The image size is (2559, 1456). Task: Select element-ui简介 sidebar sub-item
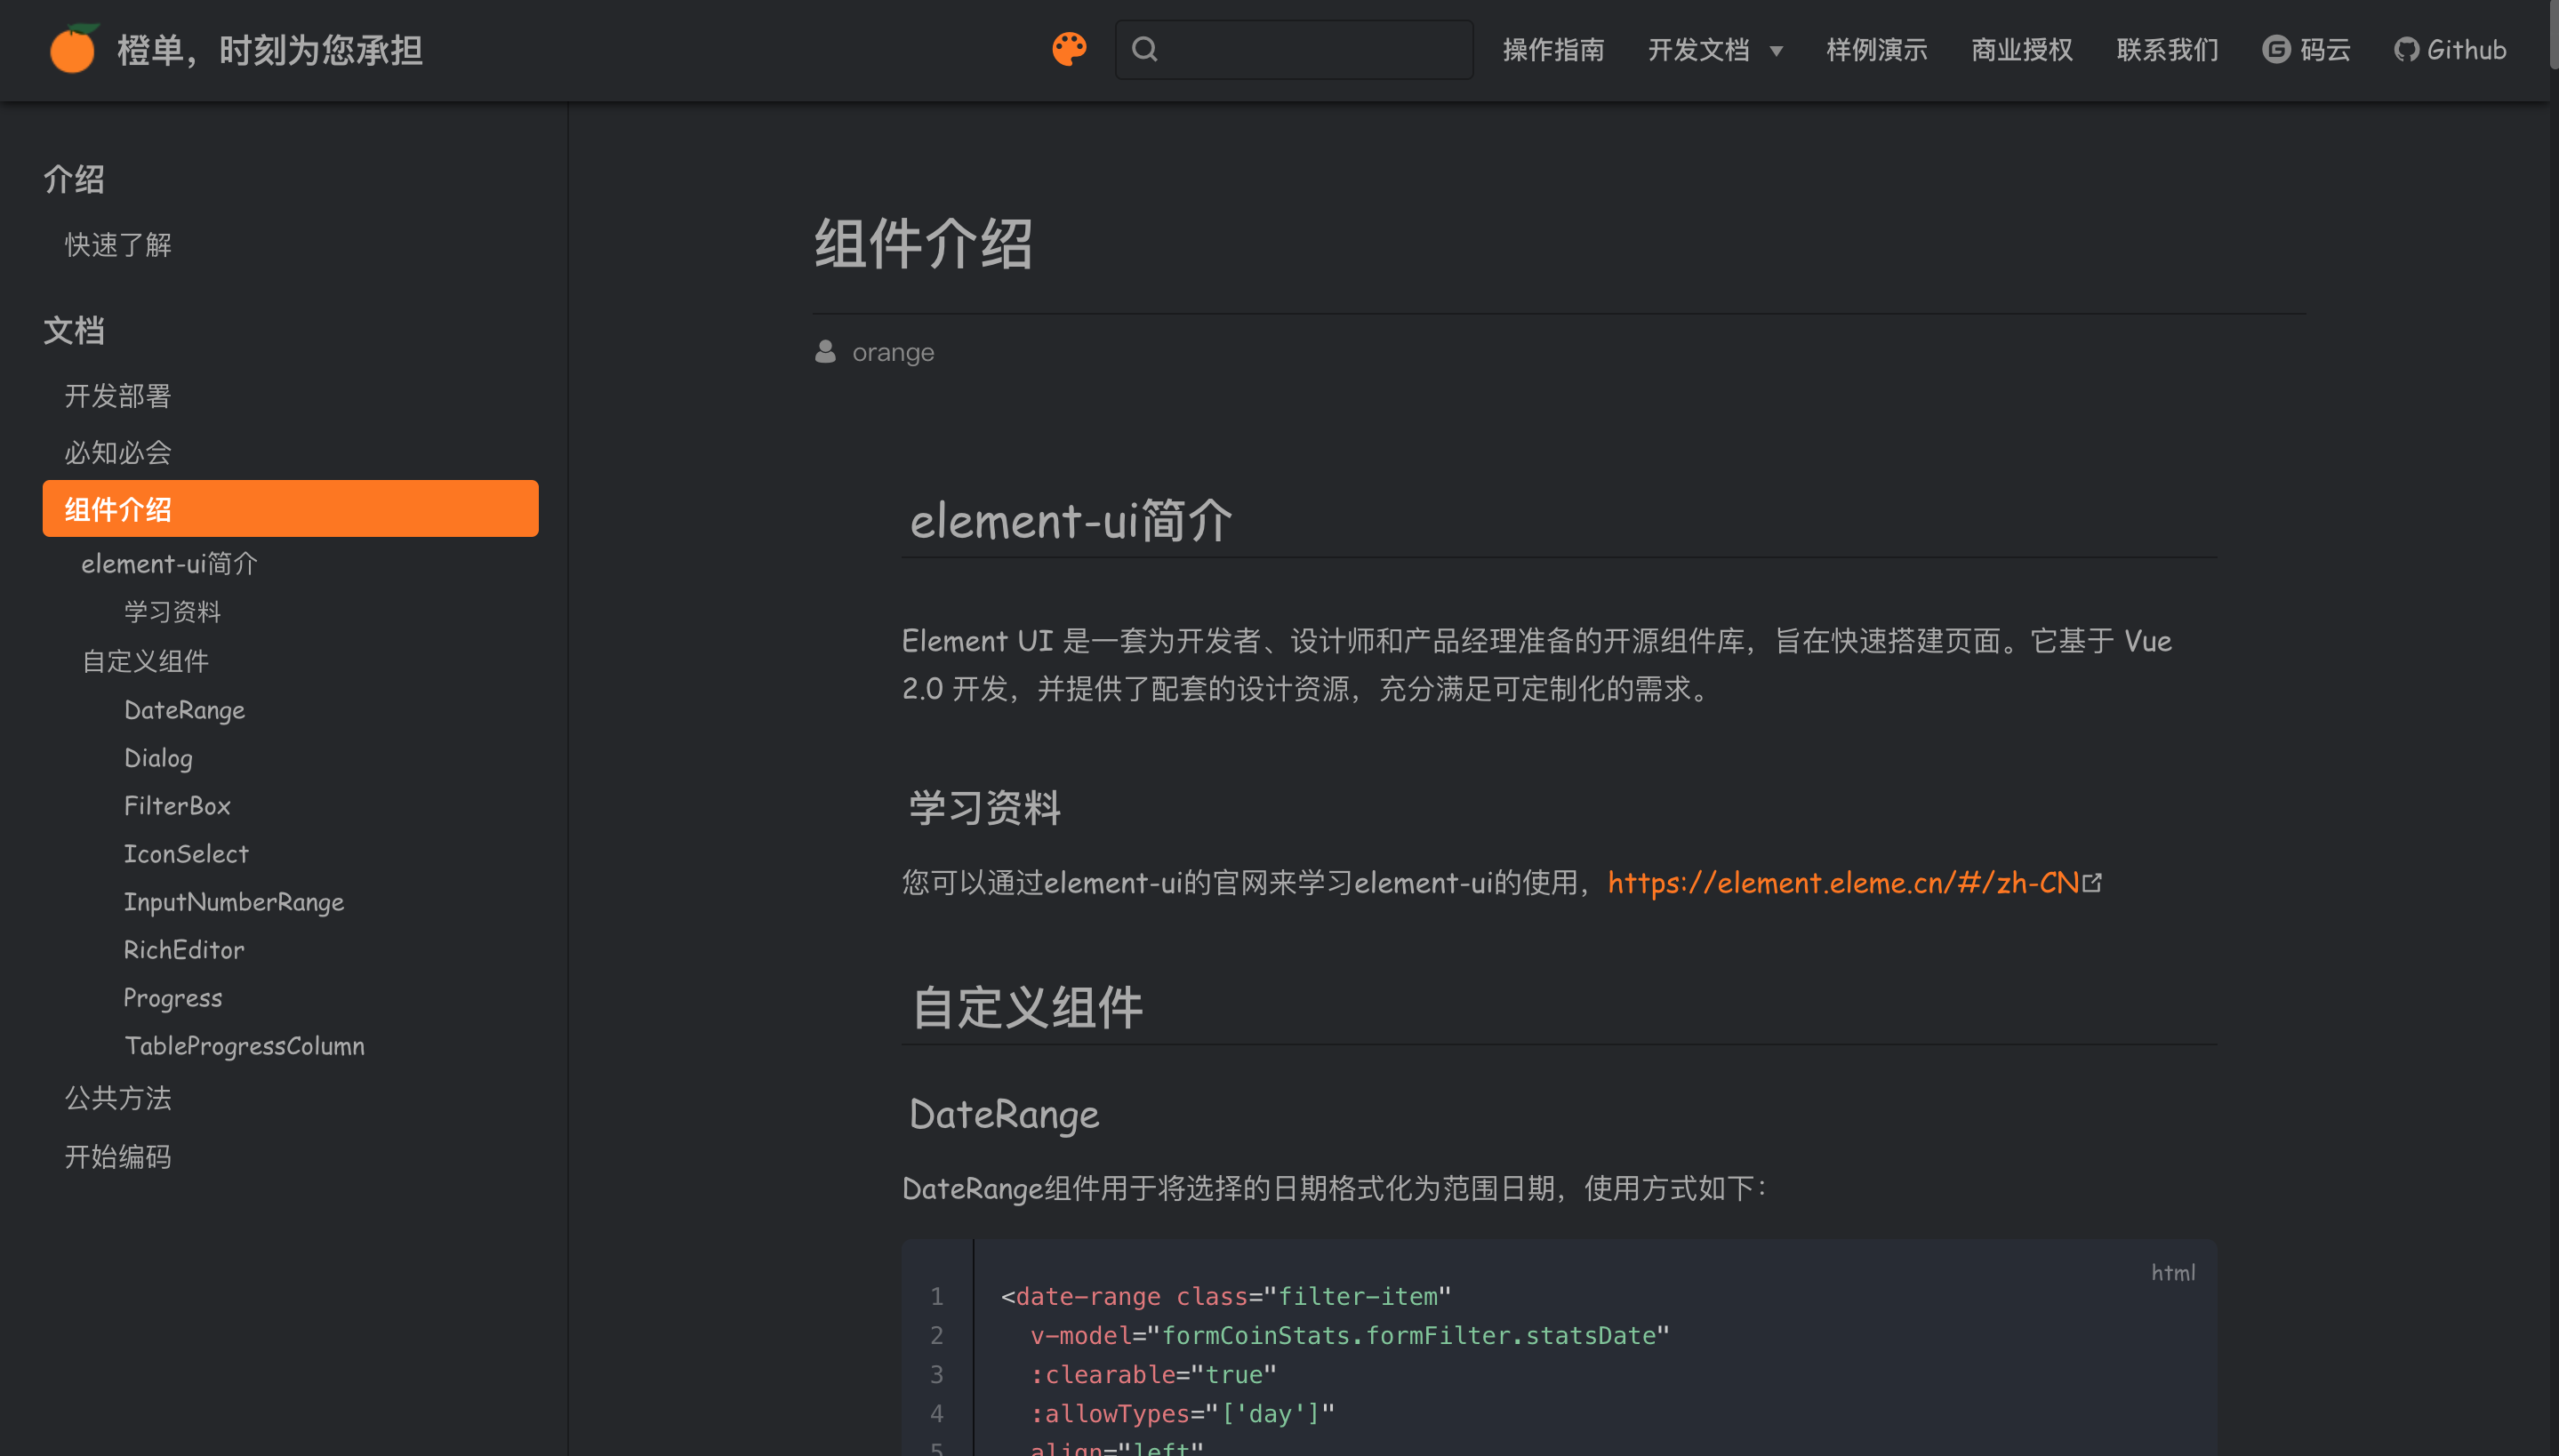point(169,563)
